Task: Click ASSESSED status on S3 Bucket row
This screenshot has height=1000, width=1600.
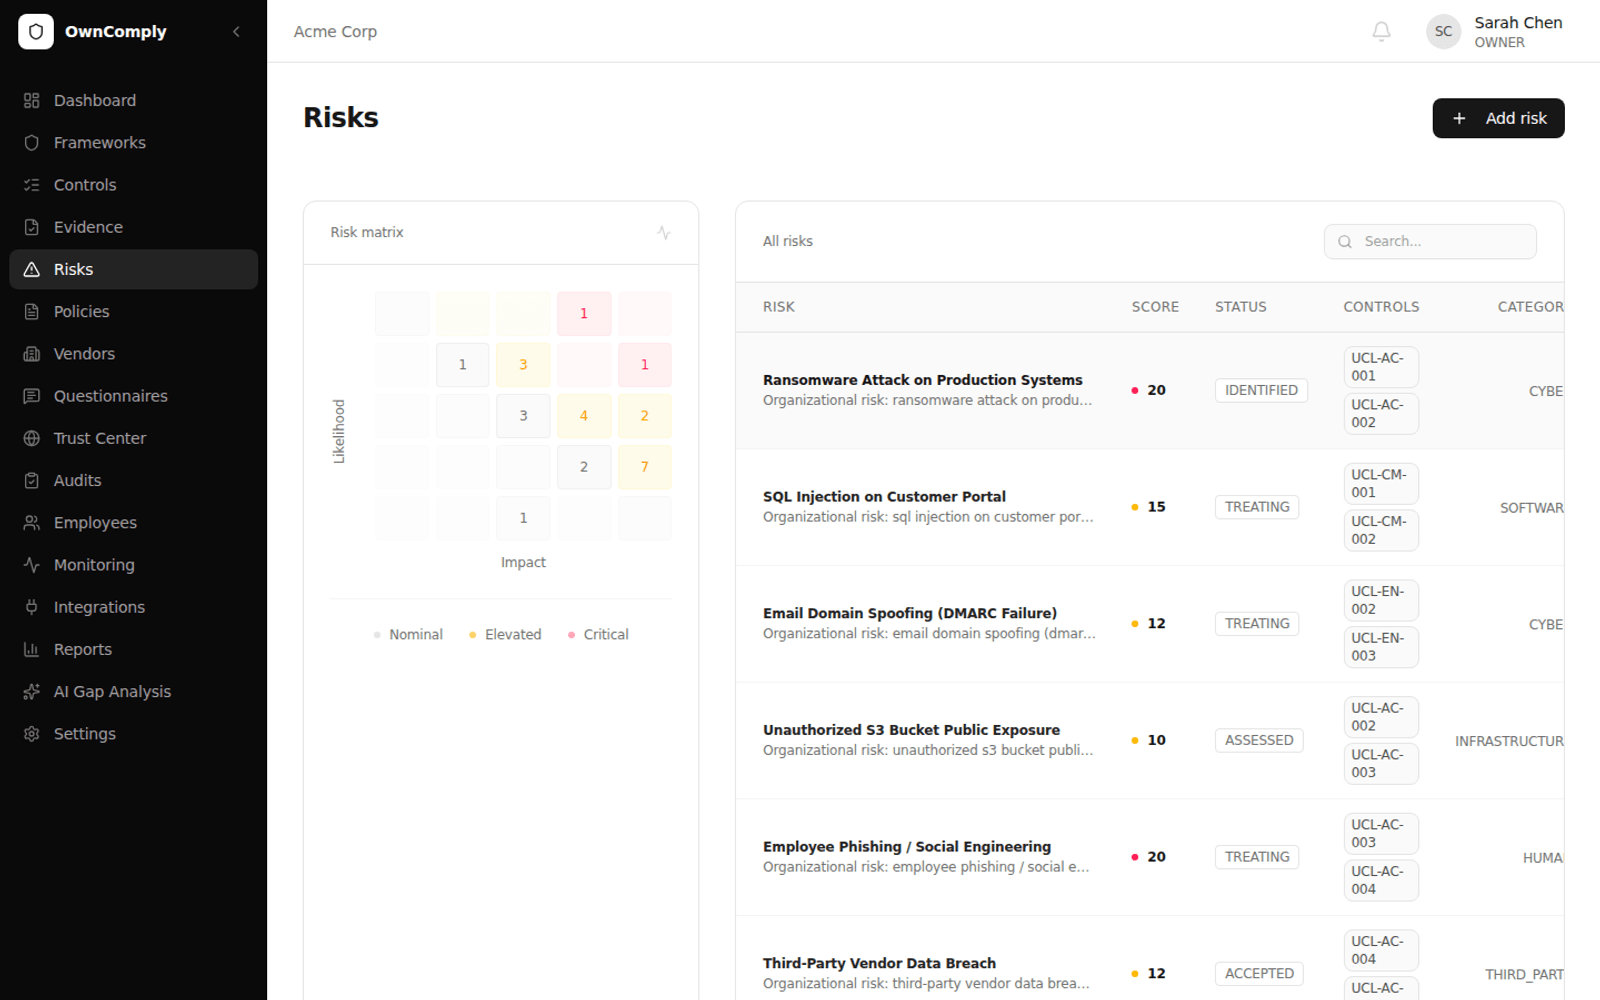Action: coord(1259,741)
